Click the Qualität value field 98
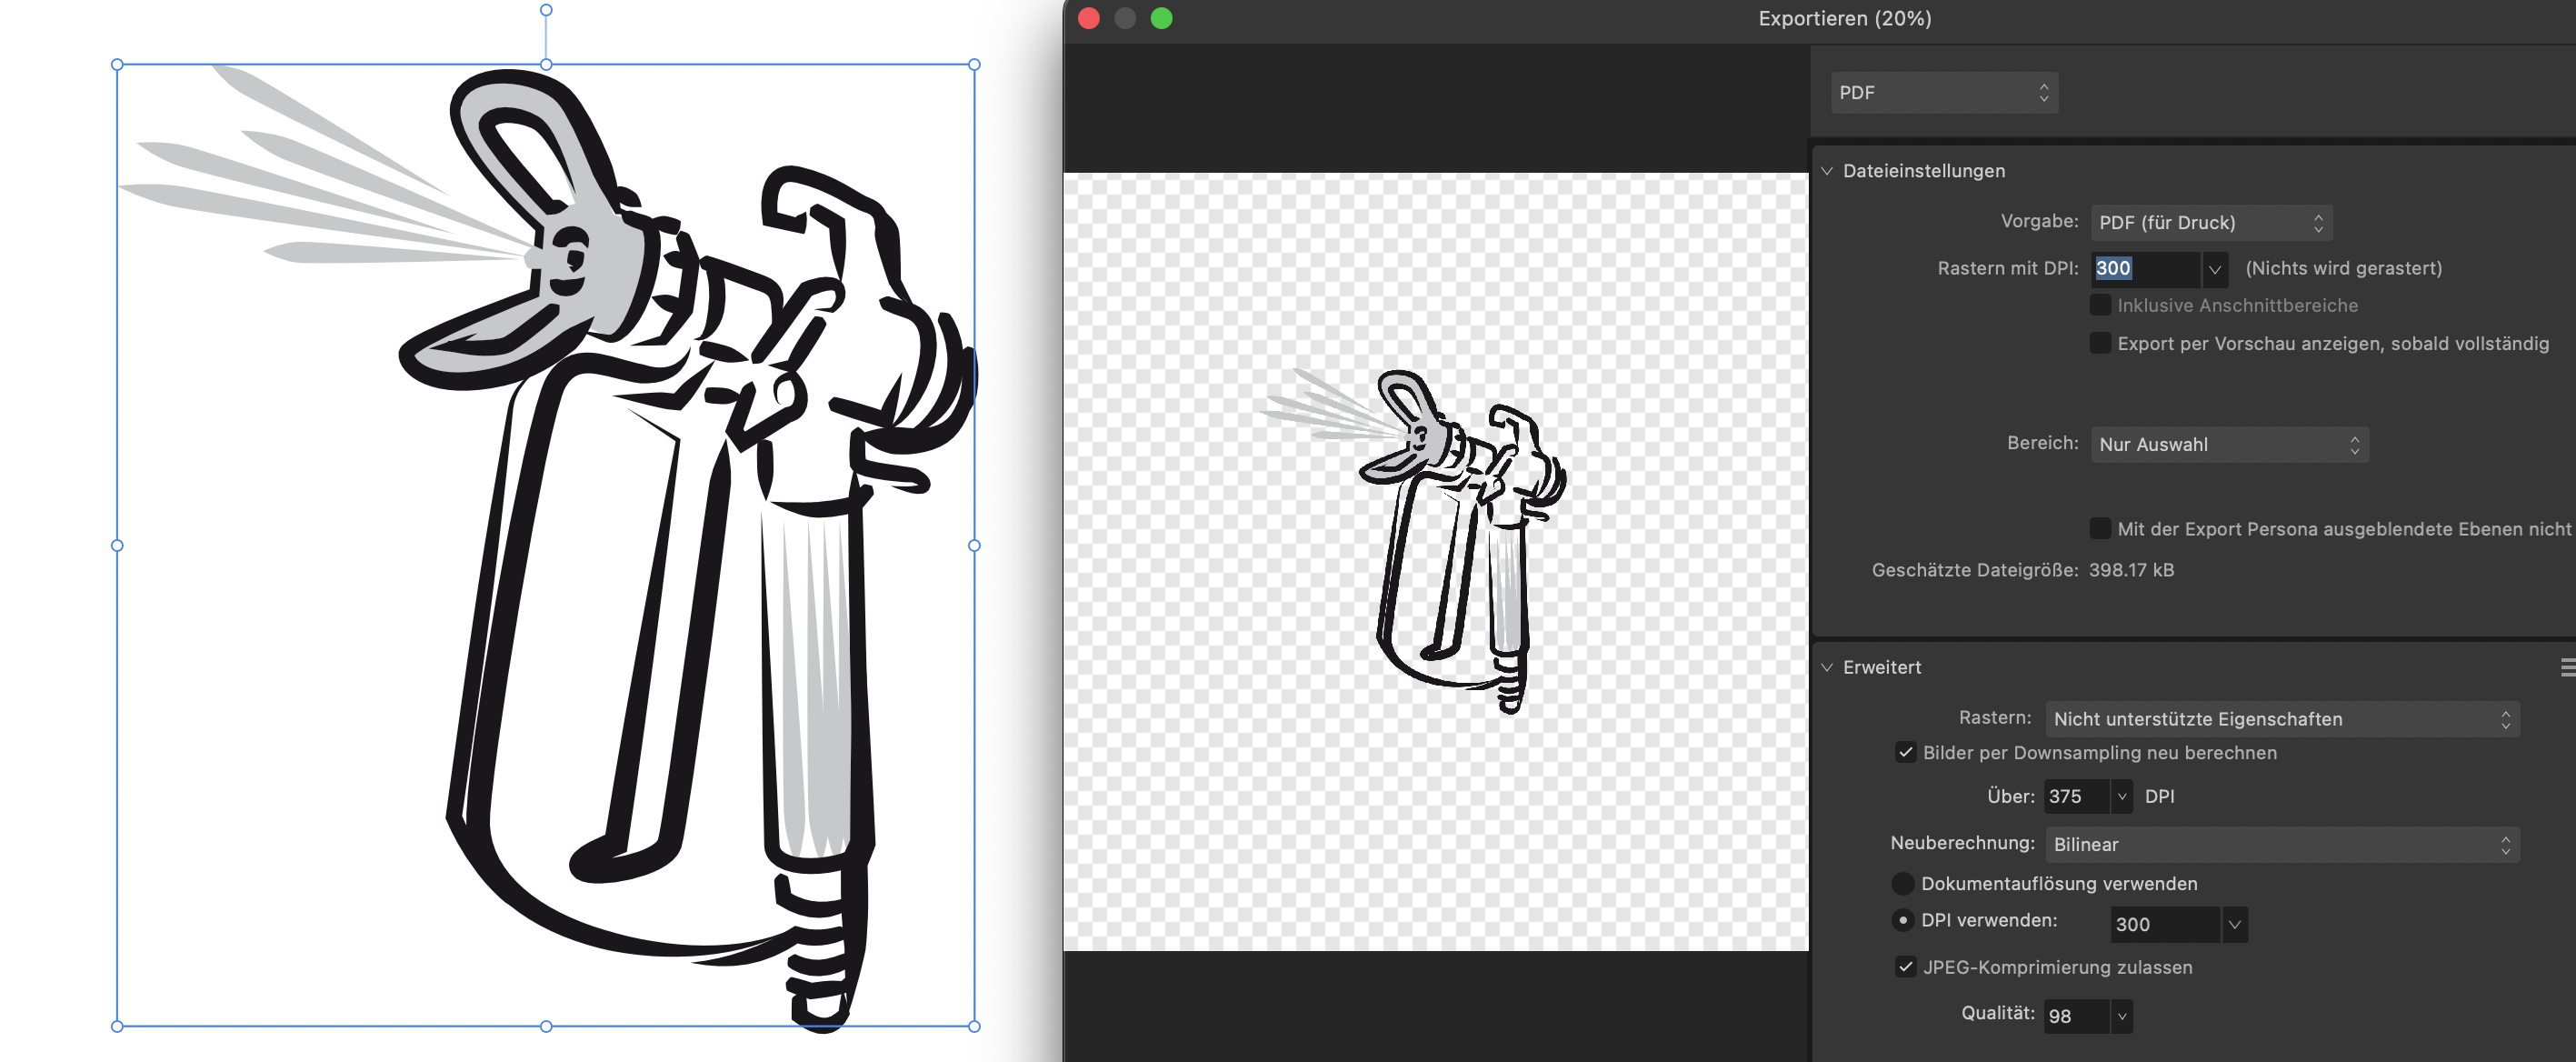This screenshot has width=2576, height=1062. (2076, 1016)
